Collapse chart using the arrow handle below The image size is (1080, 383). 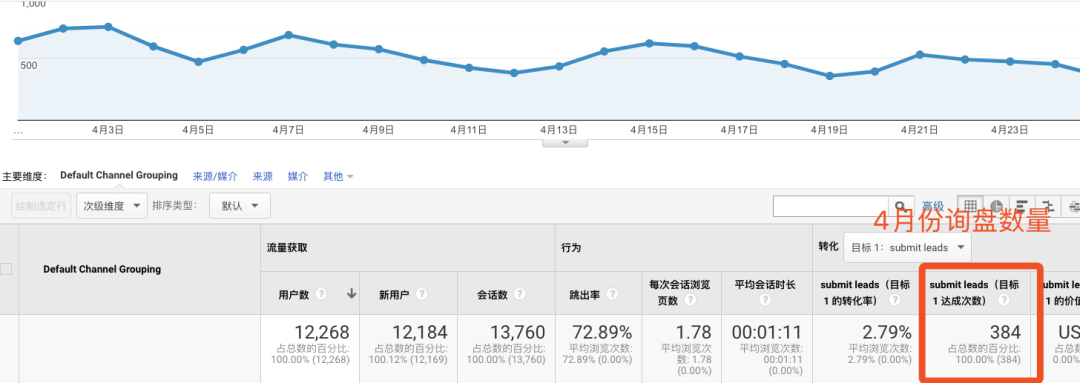pyautogui.click(x=565, y=143)
